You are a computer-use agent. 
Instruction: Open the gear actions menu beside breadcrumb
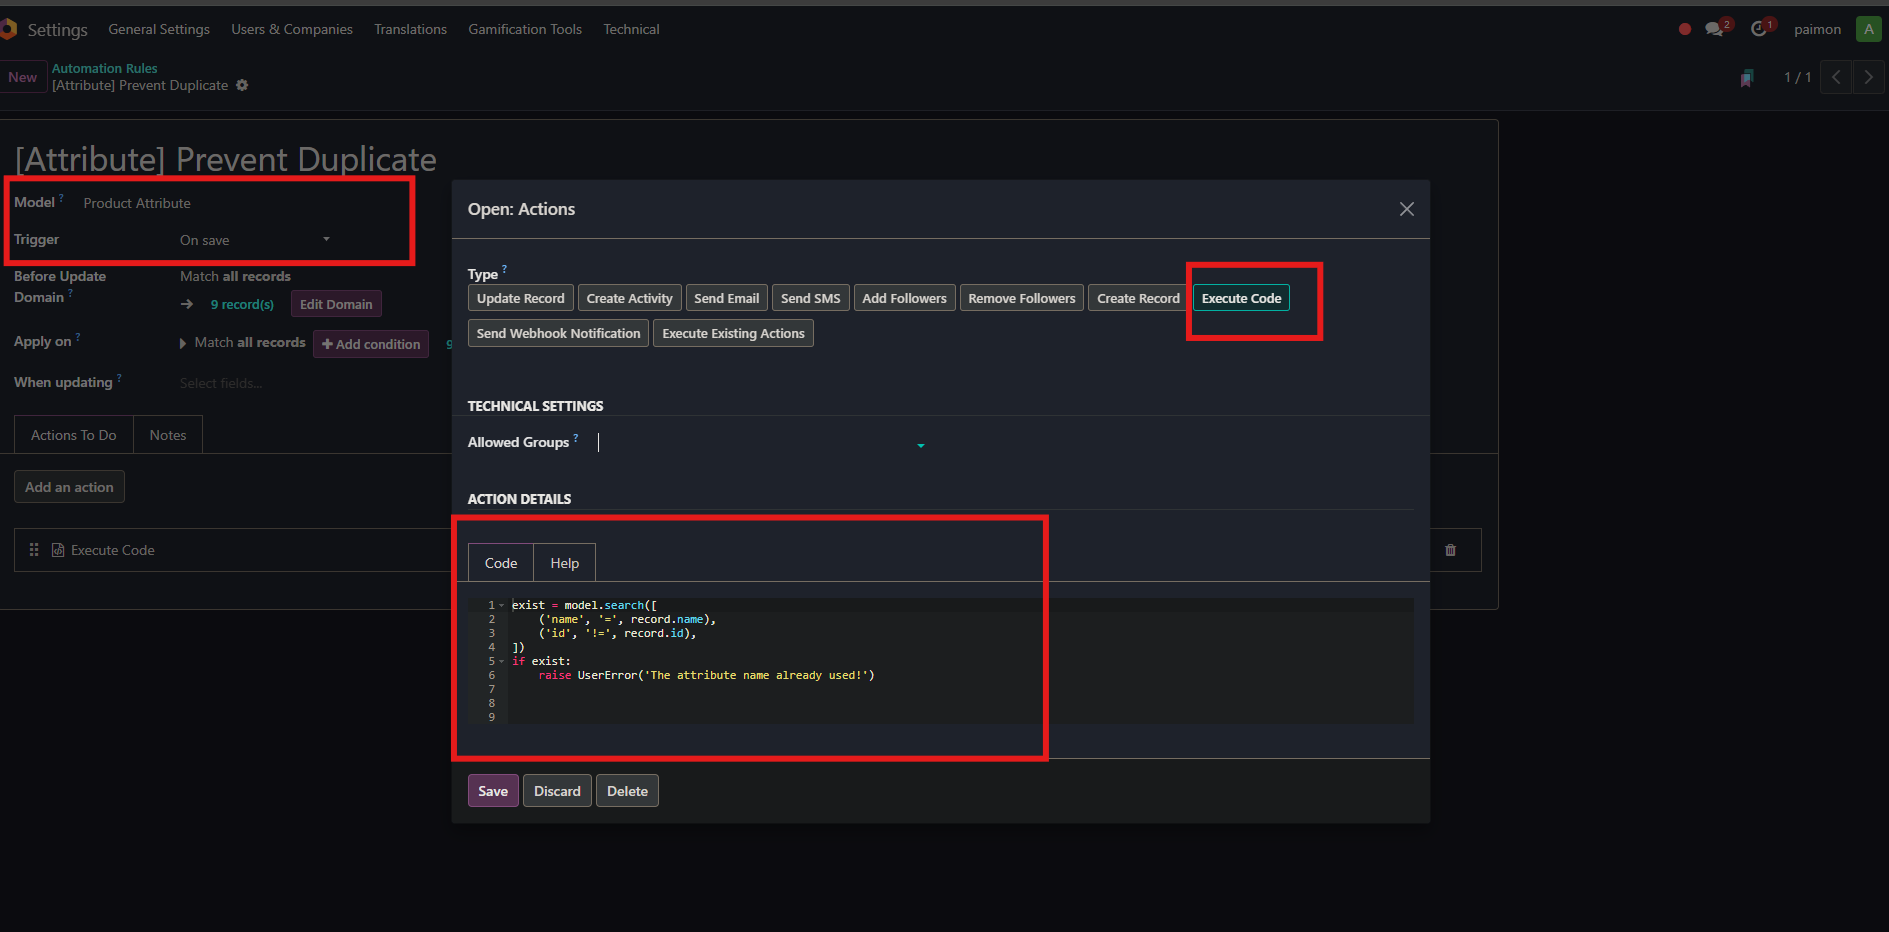(x=242, y=85)
